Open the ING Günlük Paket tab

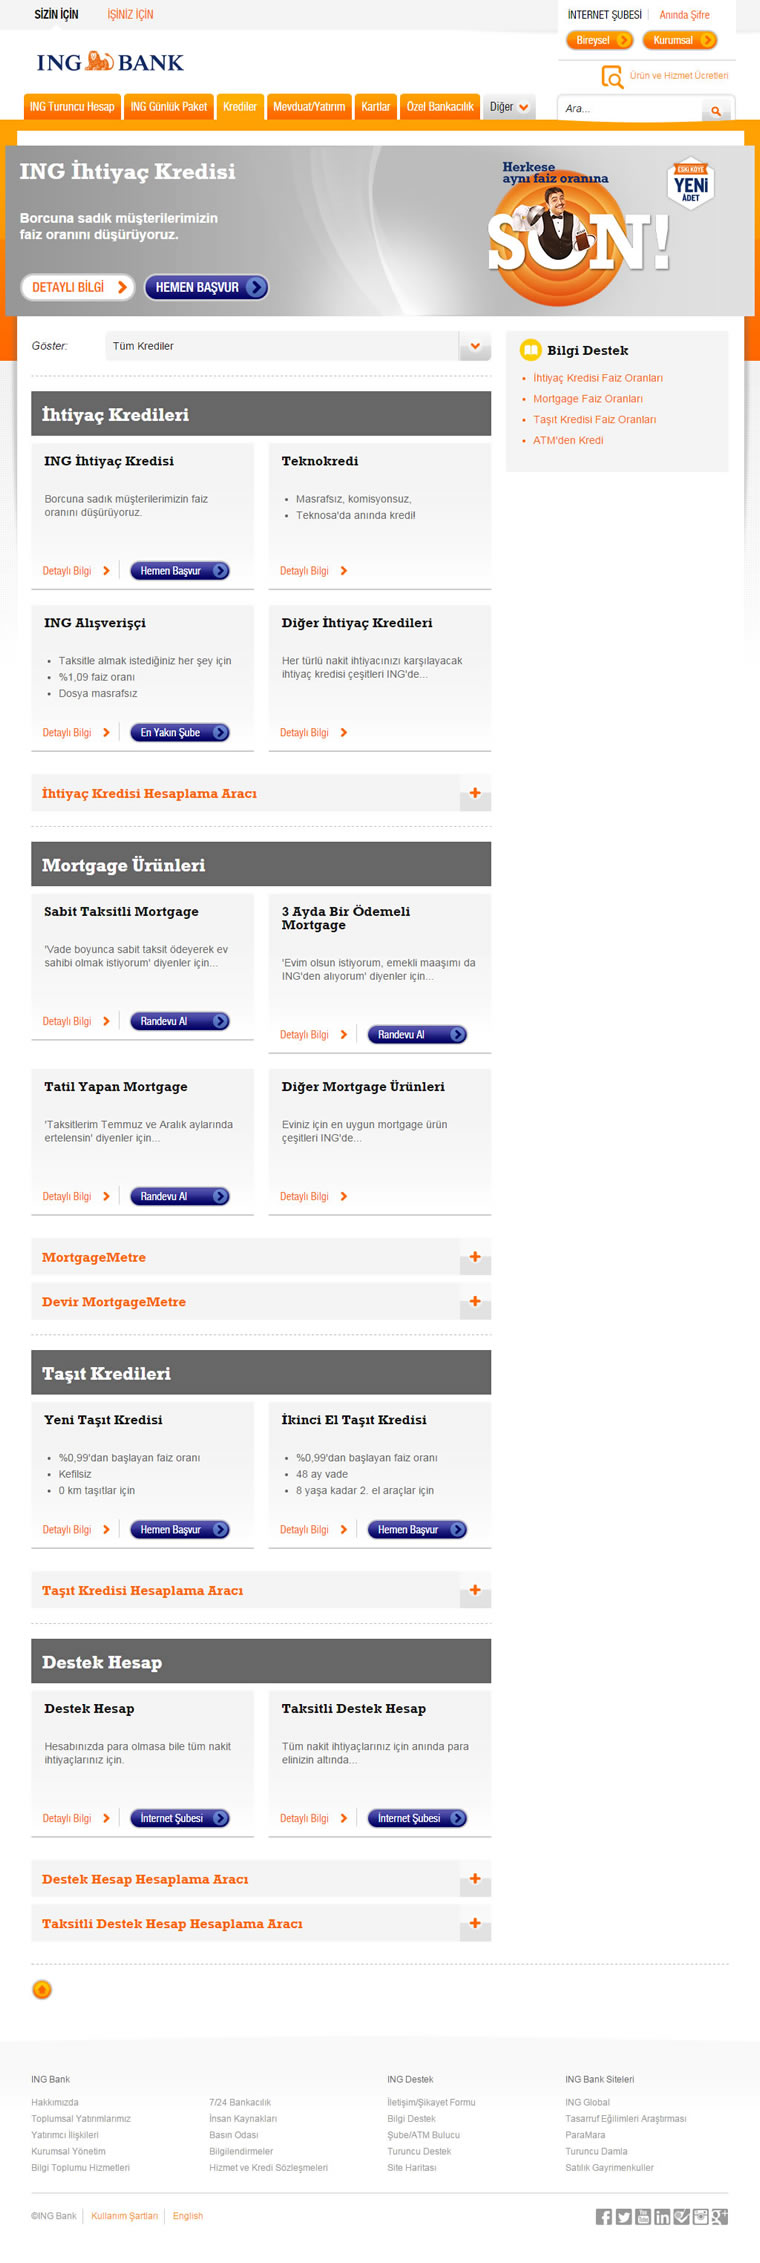(169, 107)
